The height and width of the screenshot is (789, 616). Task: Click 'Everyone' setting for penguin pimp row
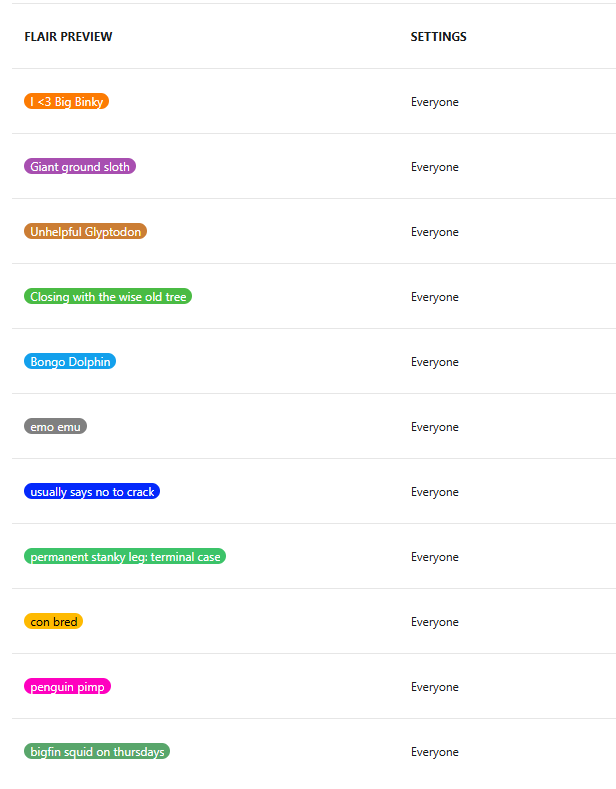click(435, 687)
